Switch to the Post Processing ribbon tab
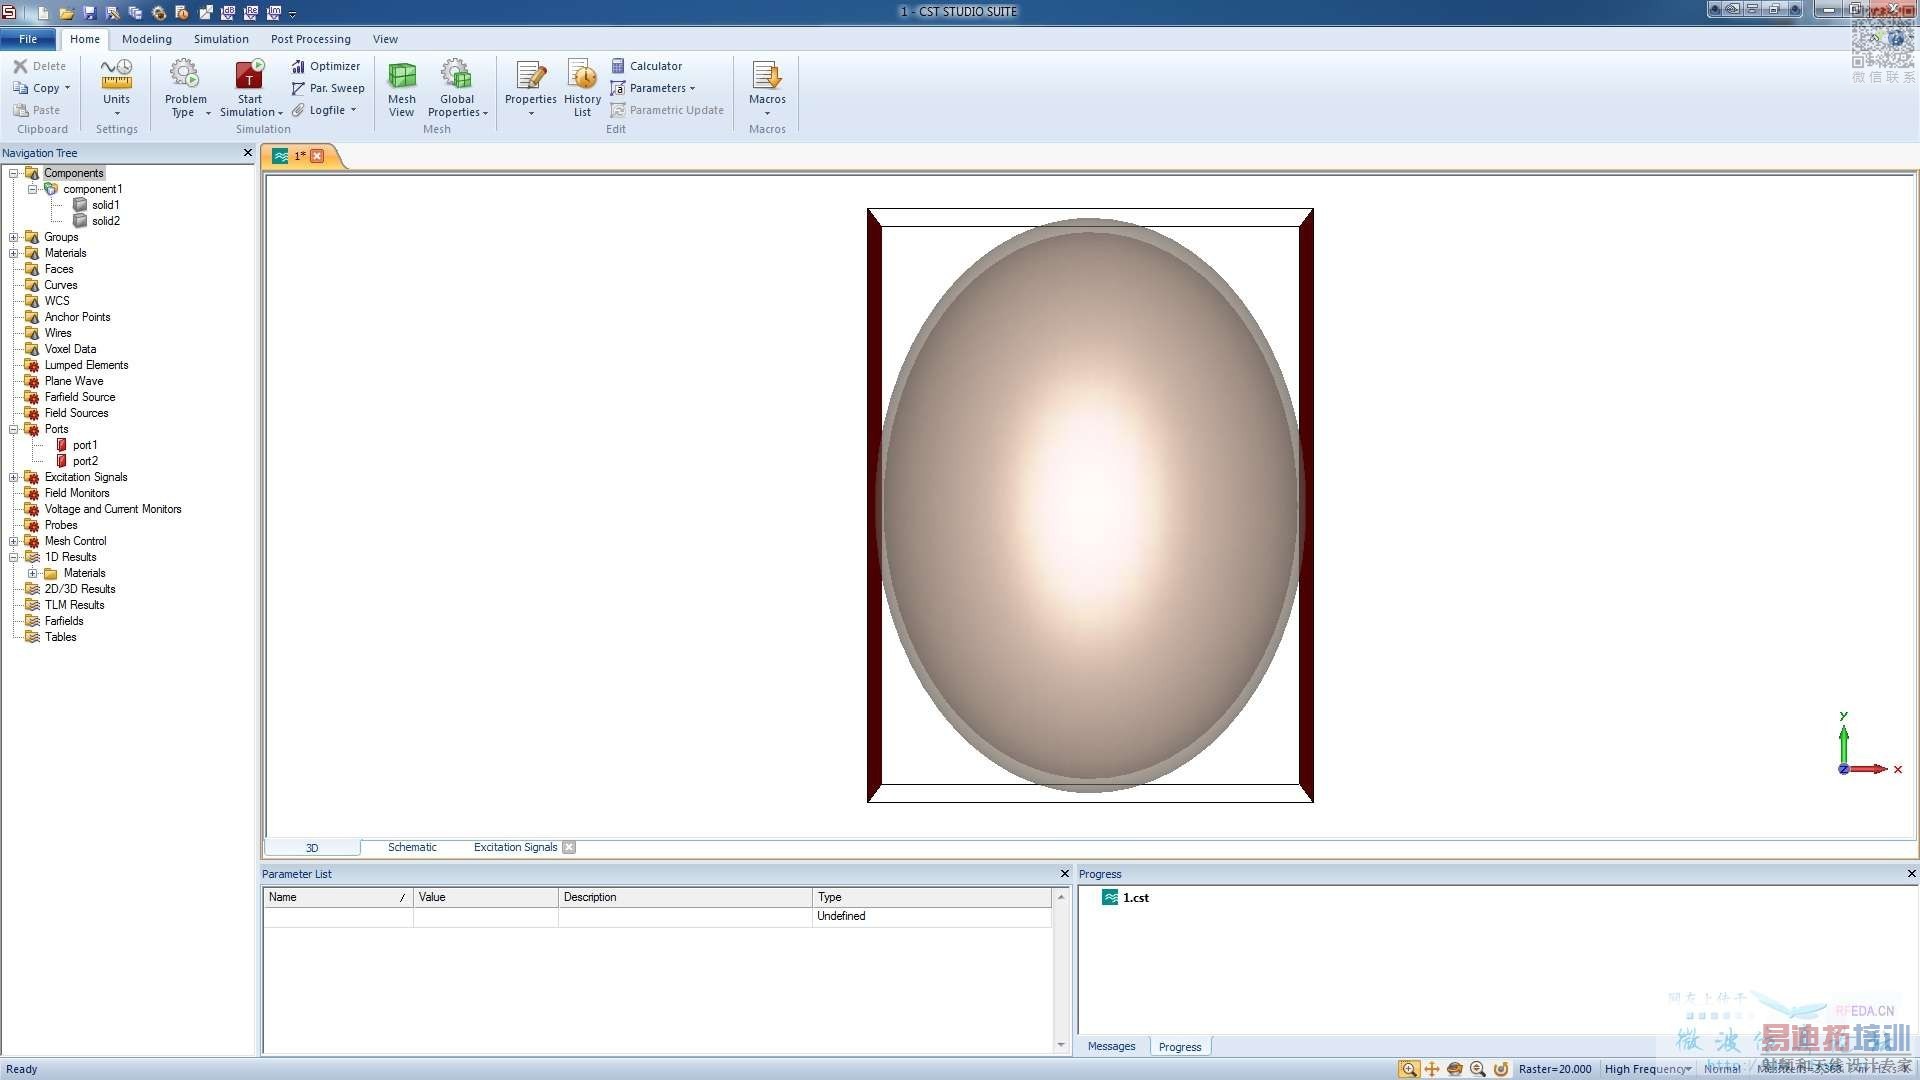Screen dimensions: 1920x1080 pos(310,39)
